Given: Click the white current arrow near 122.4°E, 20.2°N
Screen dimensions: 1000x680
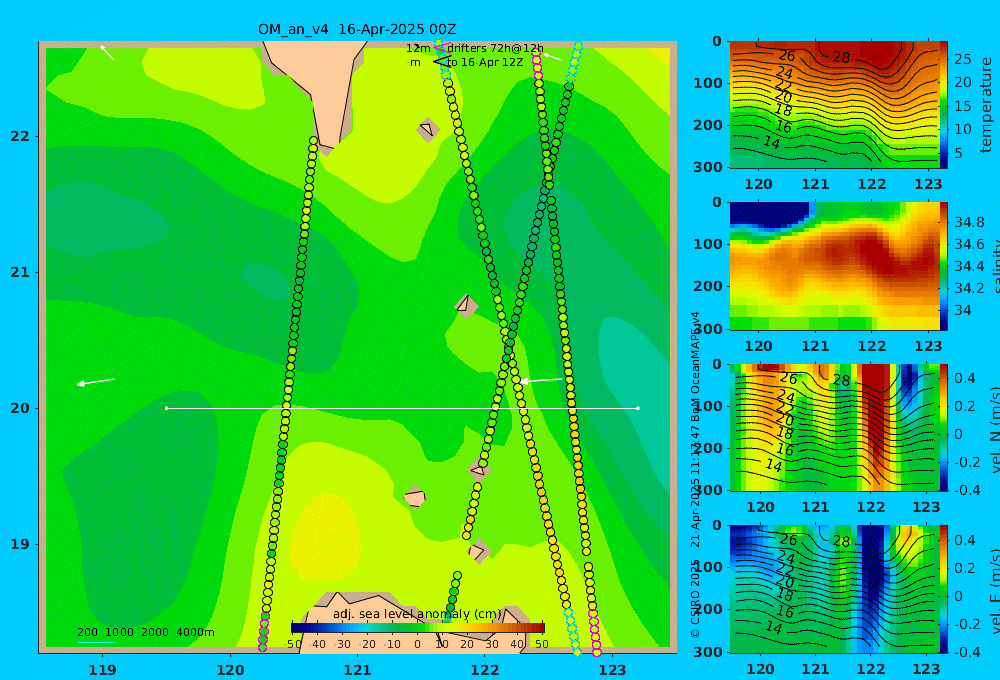Looking at the screenshot, I should click(542, 380).
